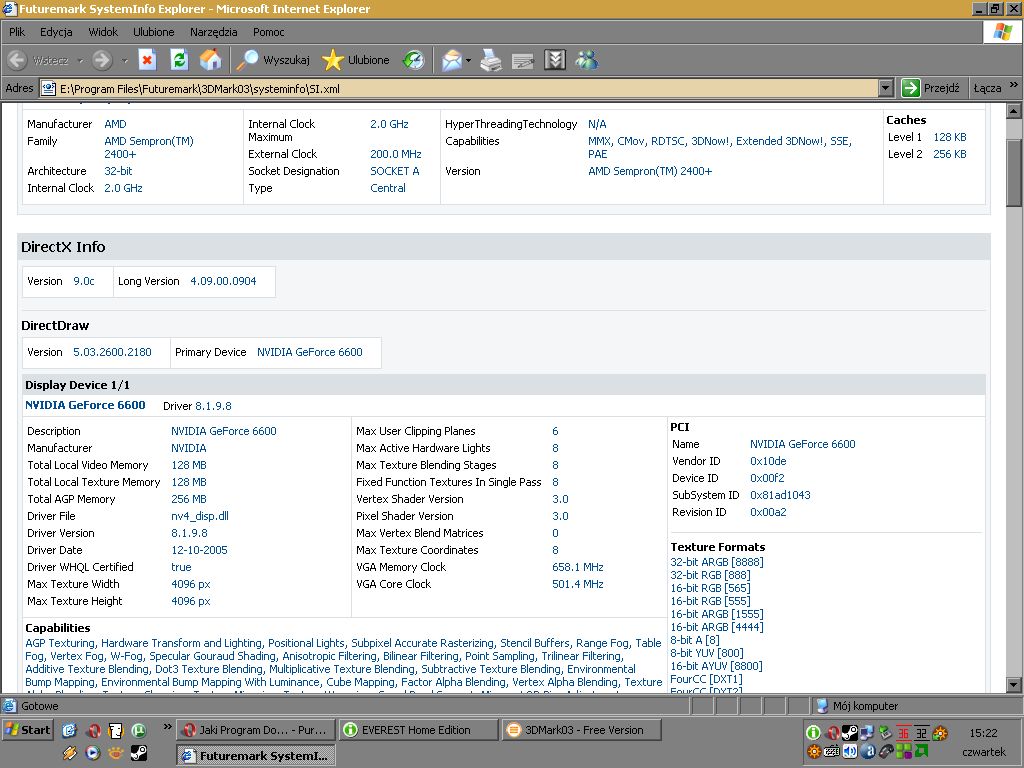The height and width of the screenshot is (768, 1024).
Task: Click the Edit page toolbar icon
Action: point(523,60)
